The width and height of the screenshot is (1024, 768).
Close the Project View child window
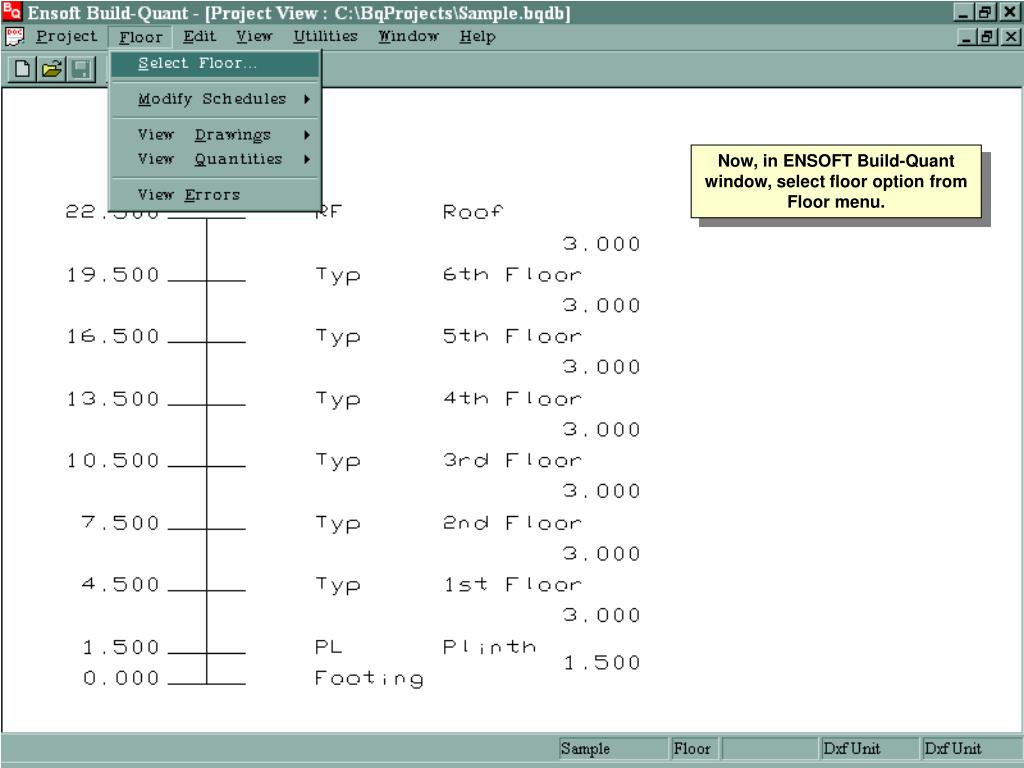(x=1010, y=37)
